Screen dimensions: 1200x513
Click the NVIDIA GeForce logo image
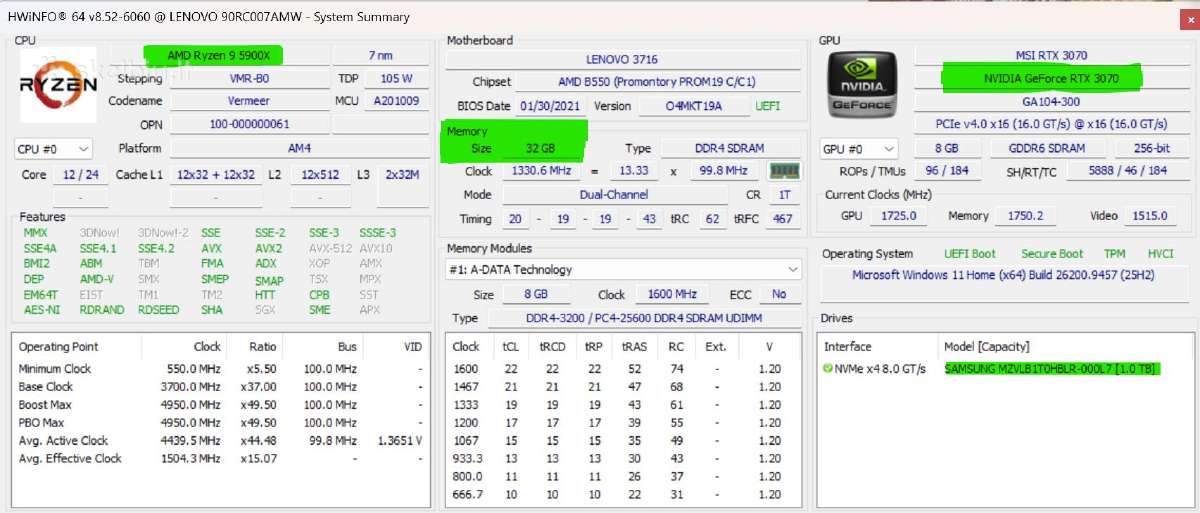click(x=864, y=84)
